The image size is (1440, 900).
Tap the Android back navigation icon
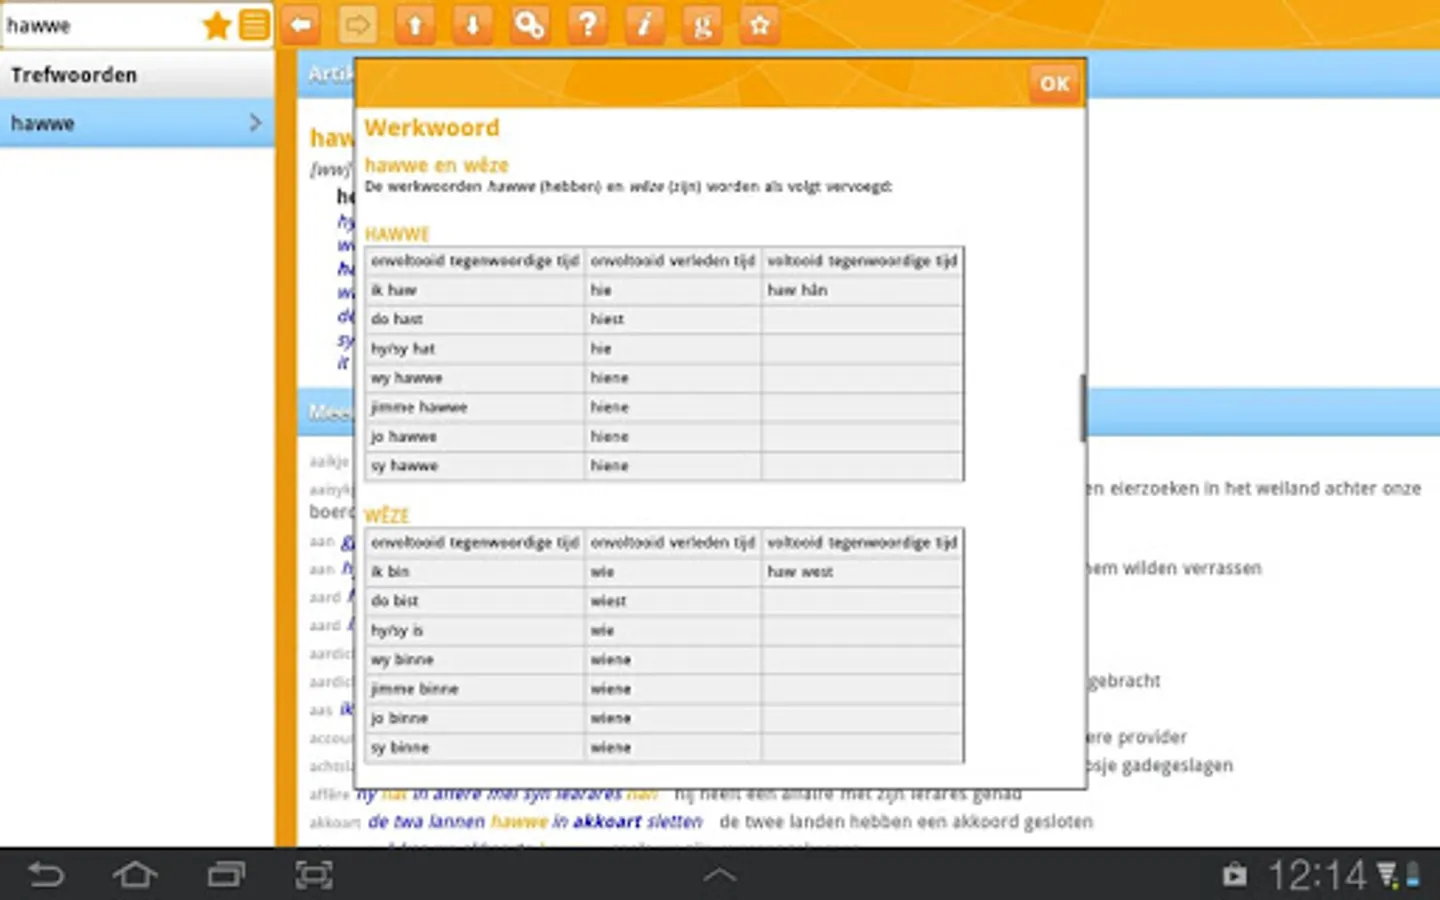click(45, 875)
